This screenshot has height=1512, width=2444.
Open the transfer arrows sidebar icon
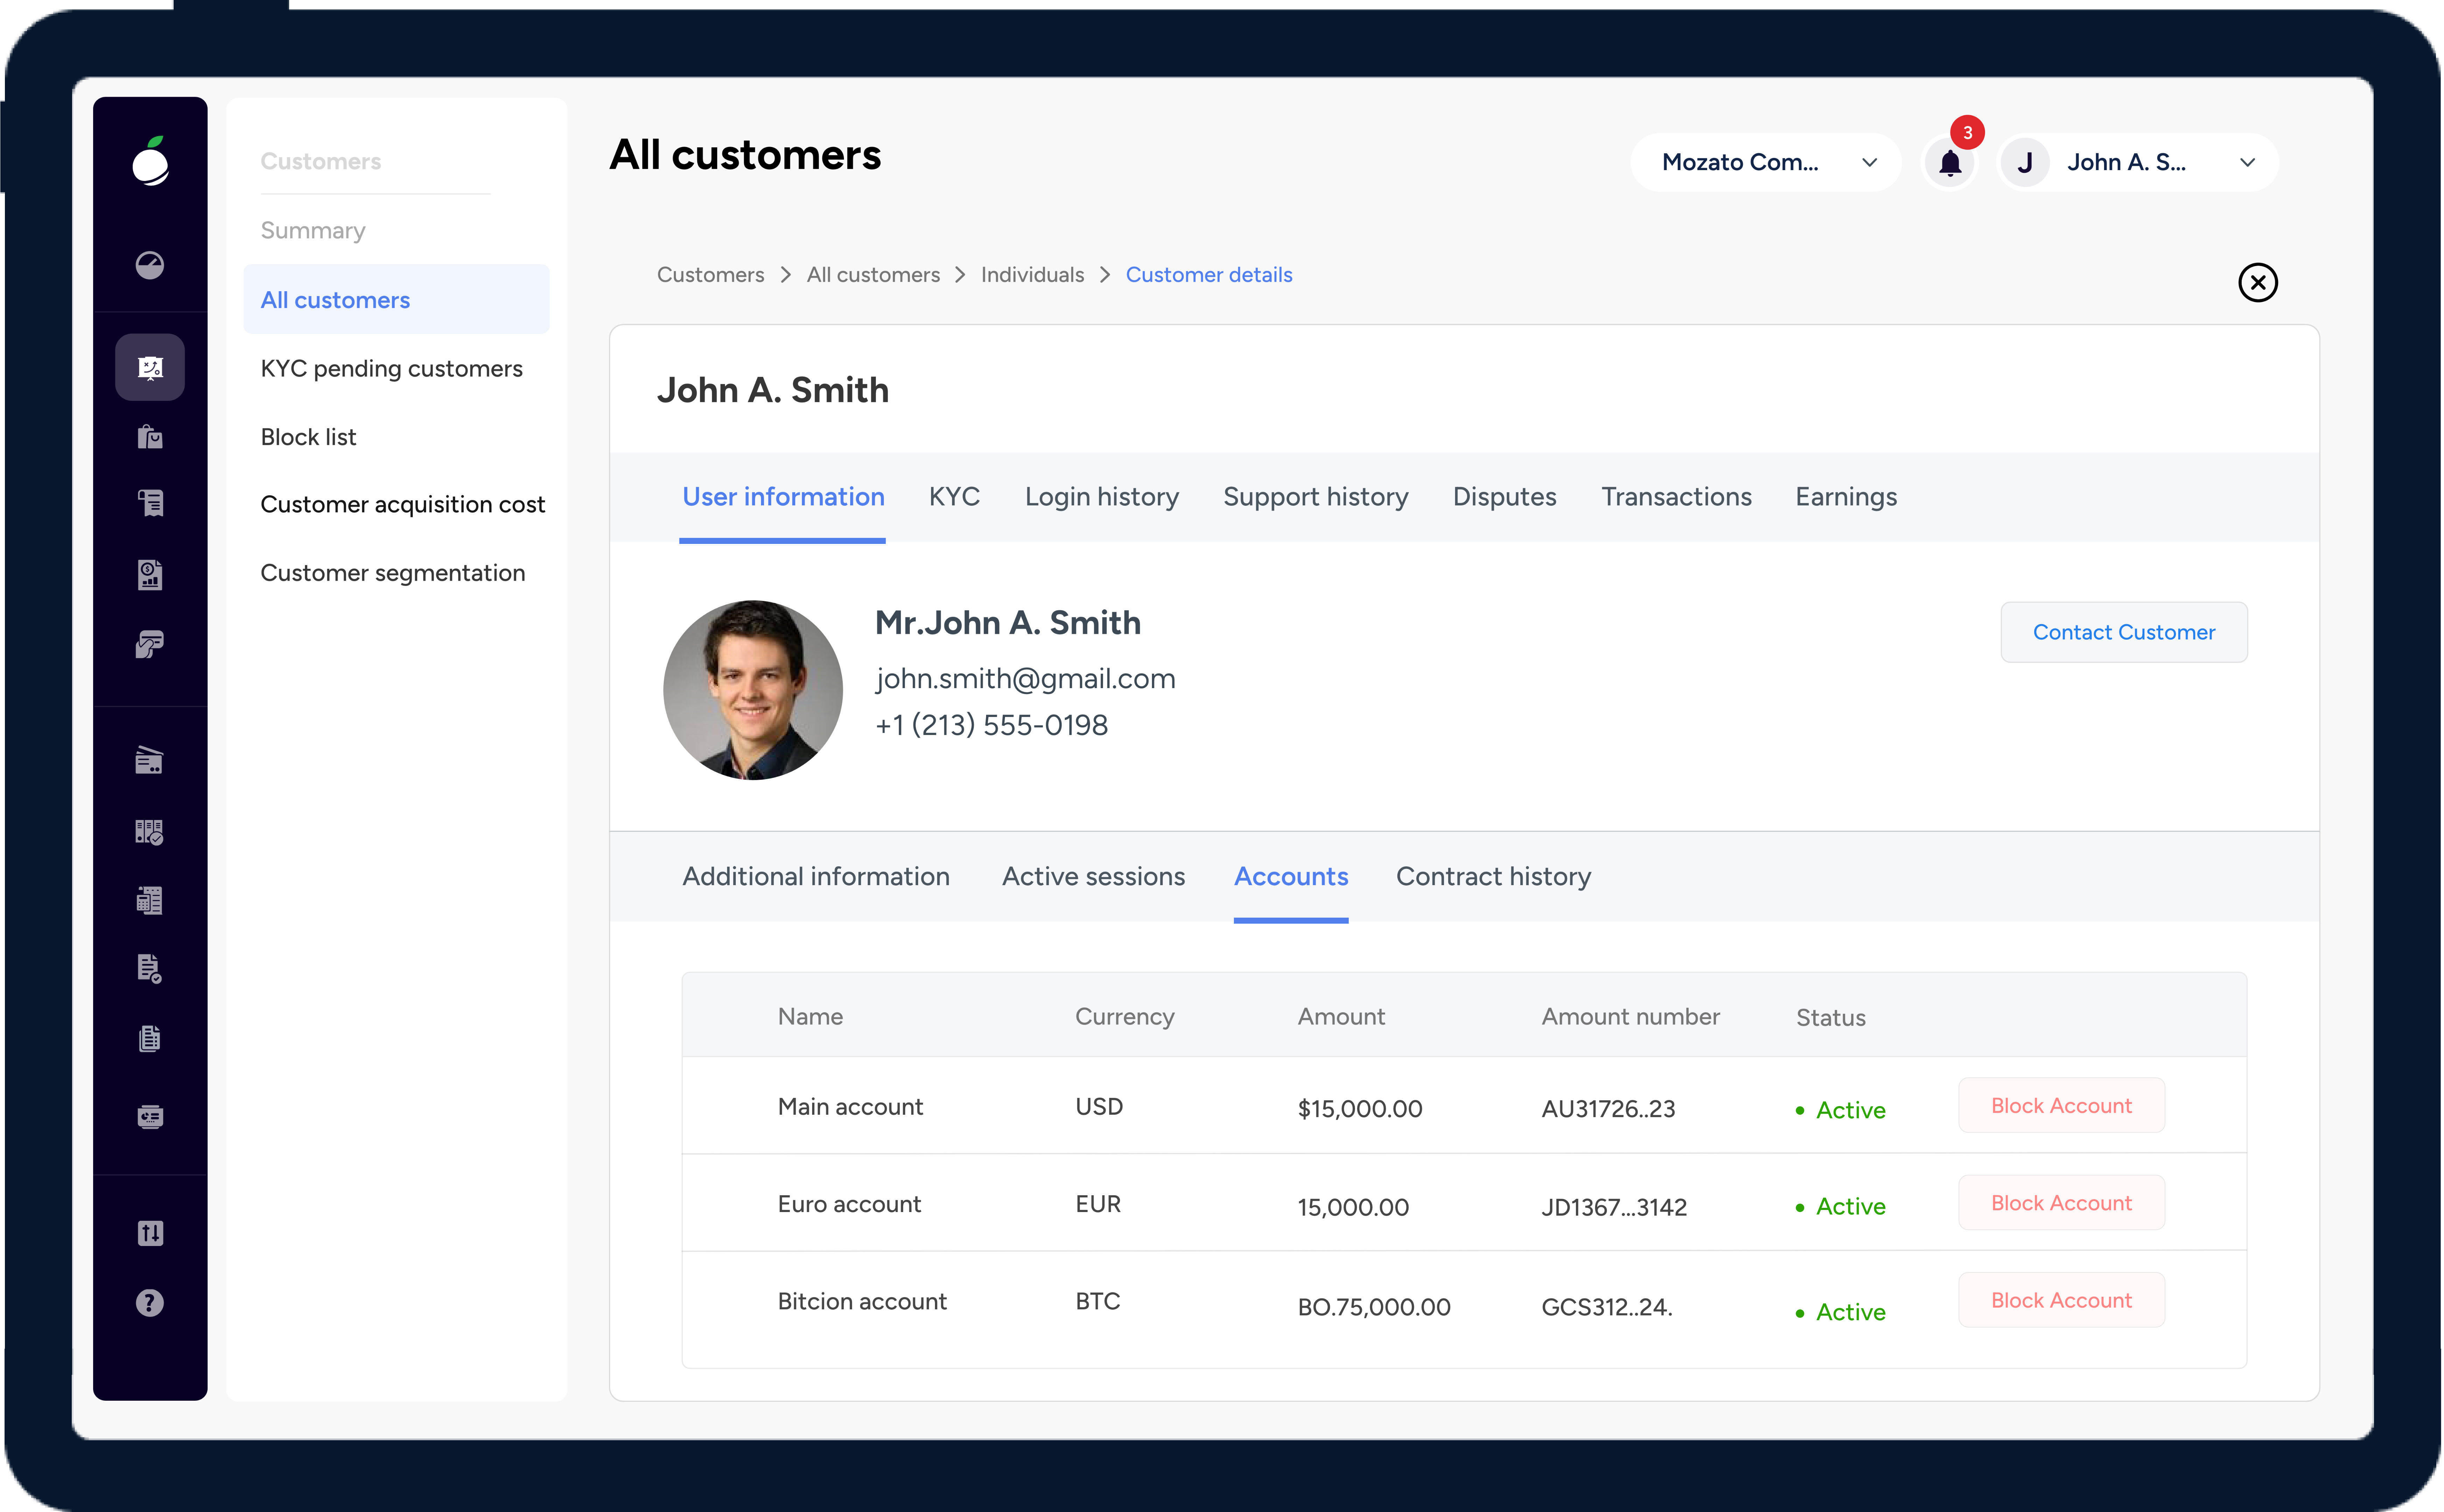click(x=150, y=1233)
